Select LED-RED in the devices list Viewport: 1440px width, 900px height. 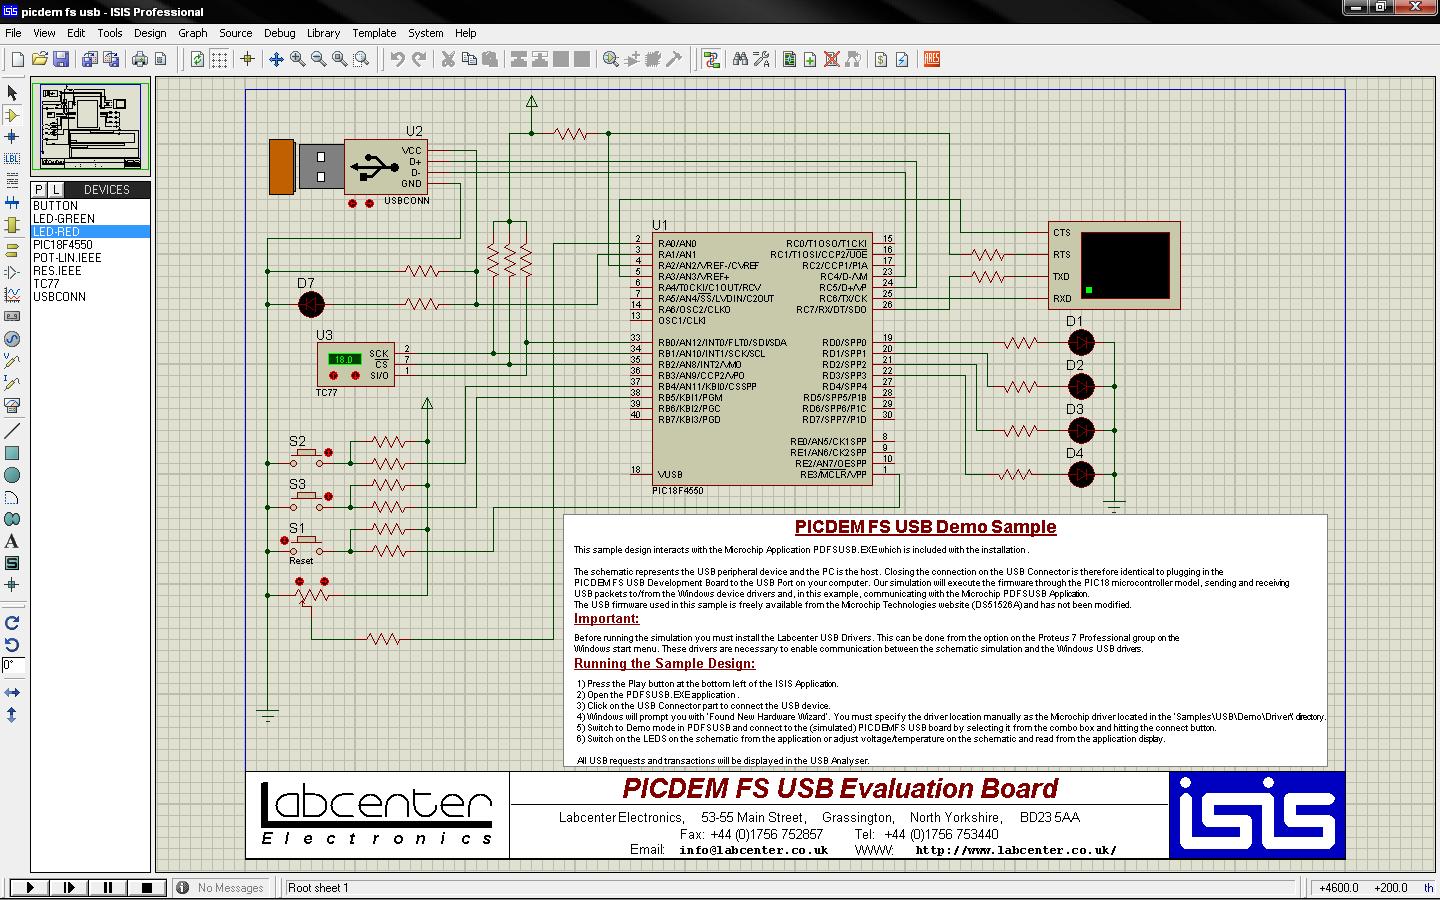[x=58, y=230]
